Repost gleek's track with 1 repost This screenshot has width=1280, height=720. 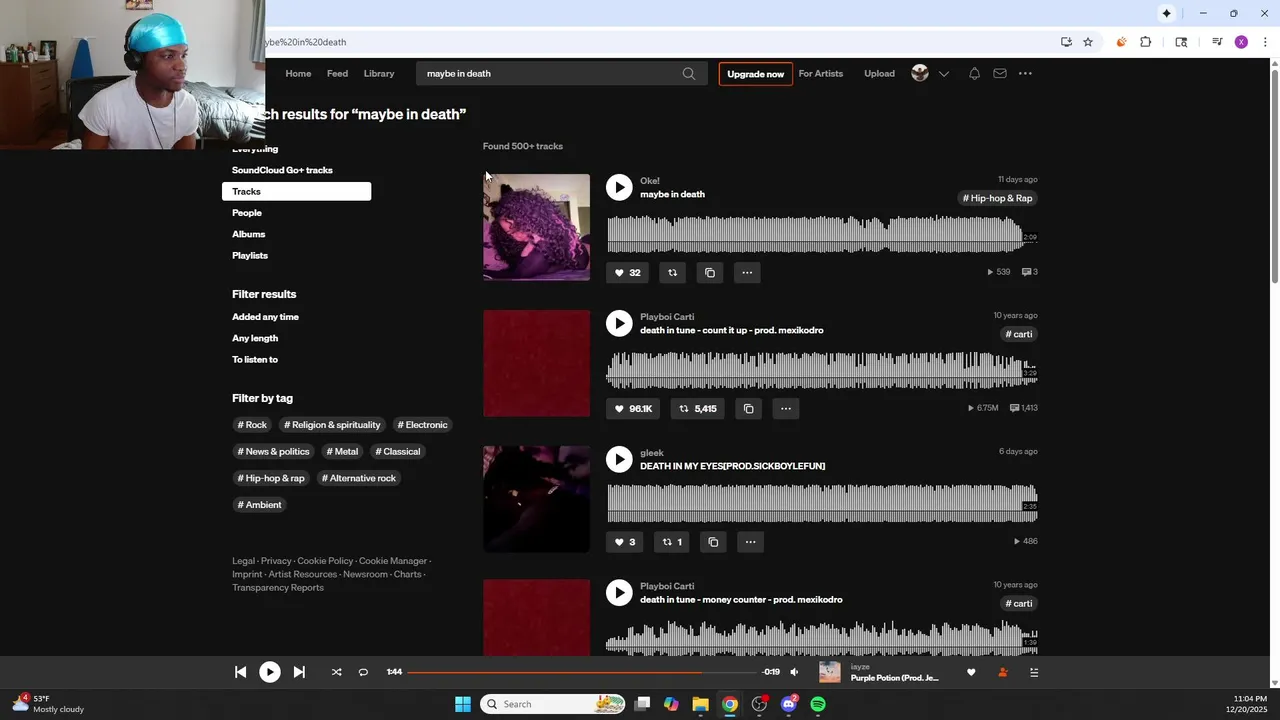point(671,542)
